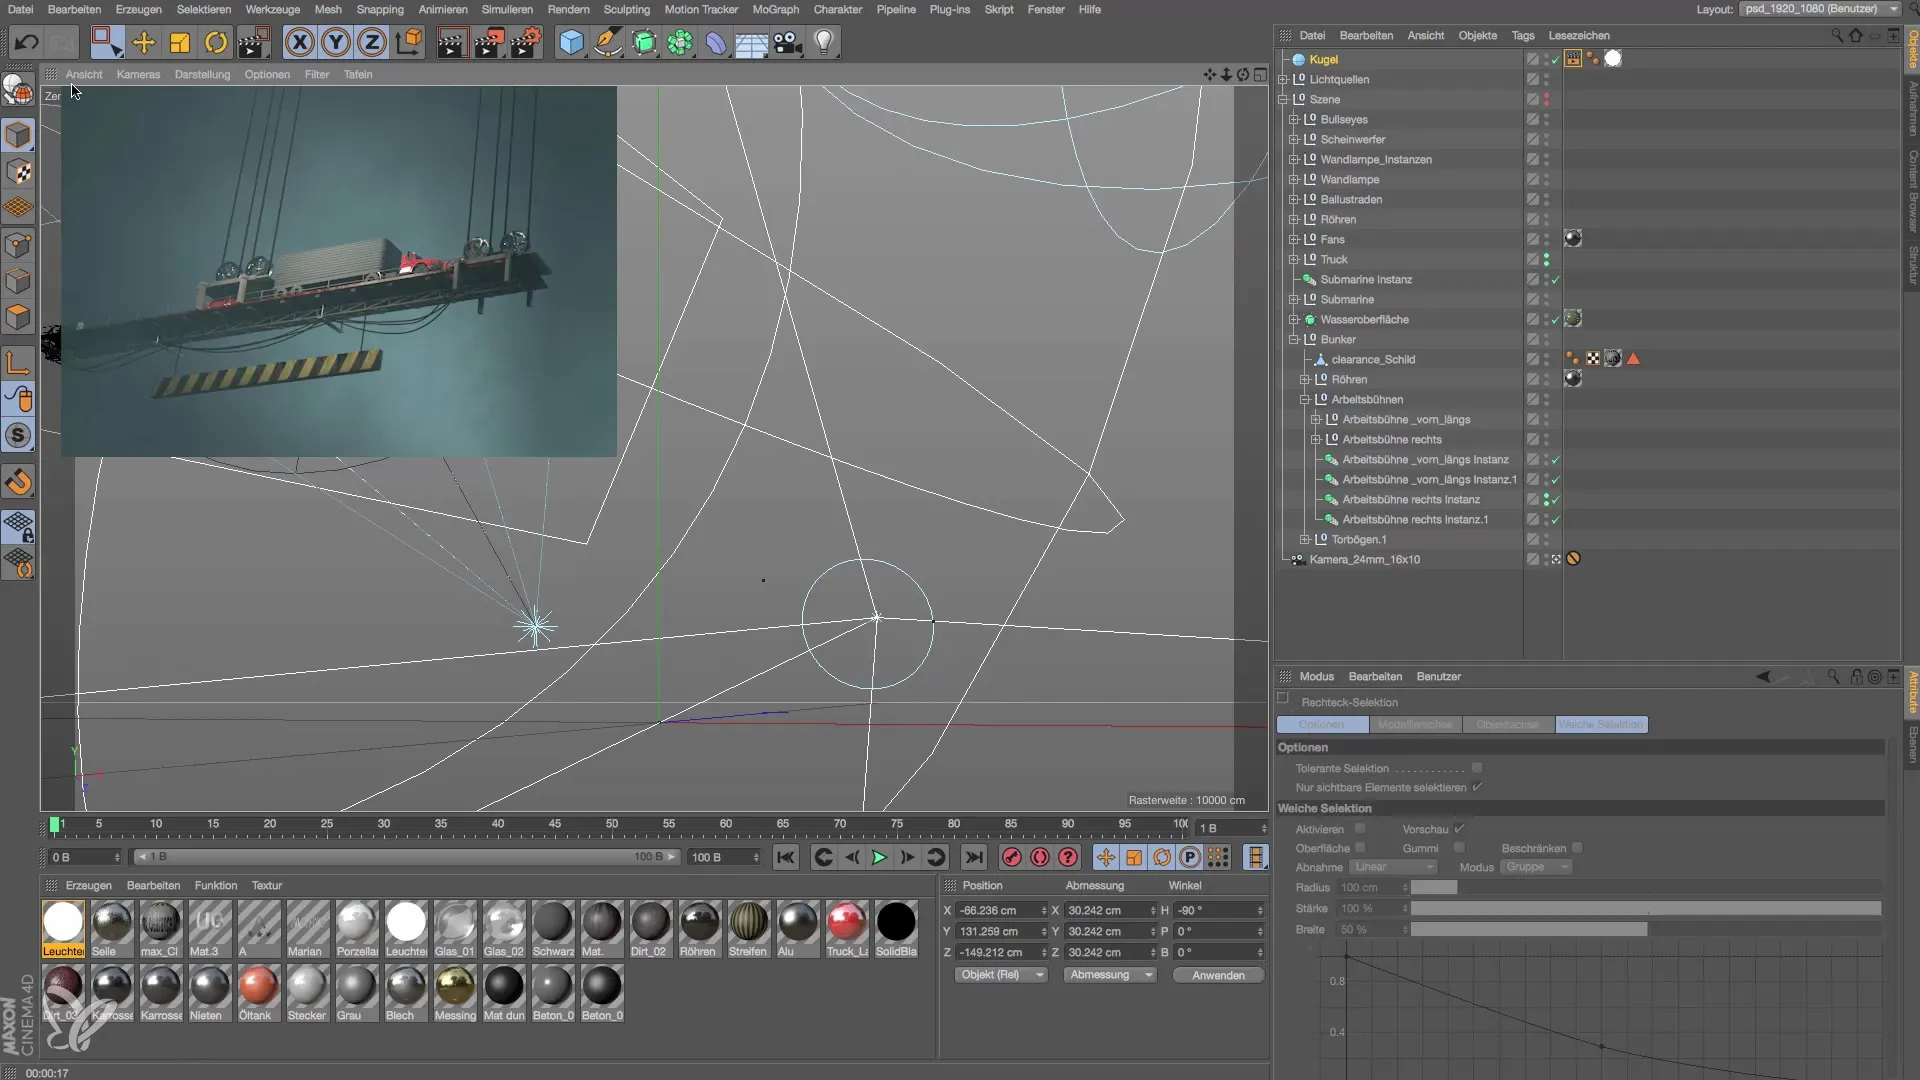Select the Rotate tool
The height and width of the screenshot is (1080, 1920).
coord(216,42)
